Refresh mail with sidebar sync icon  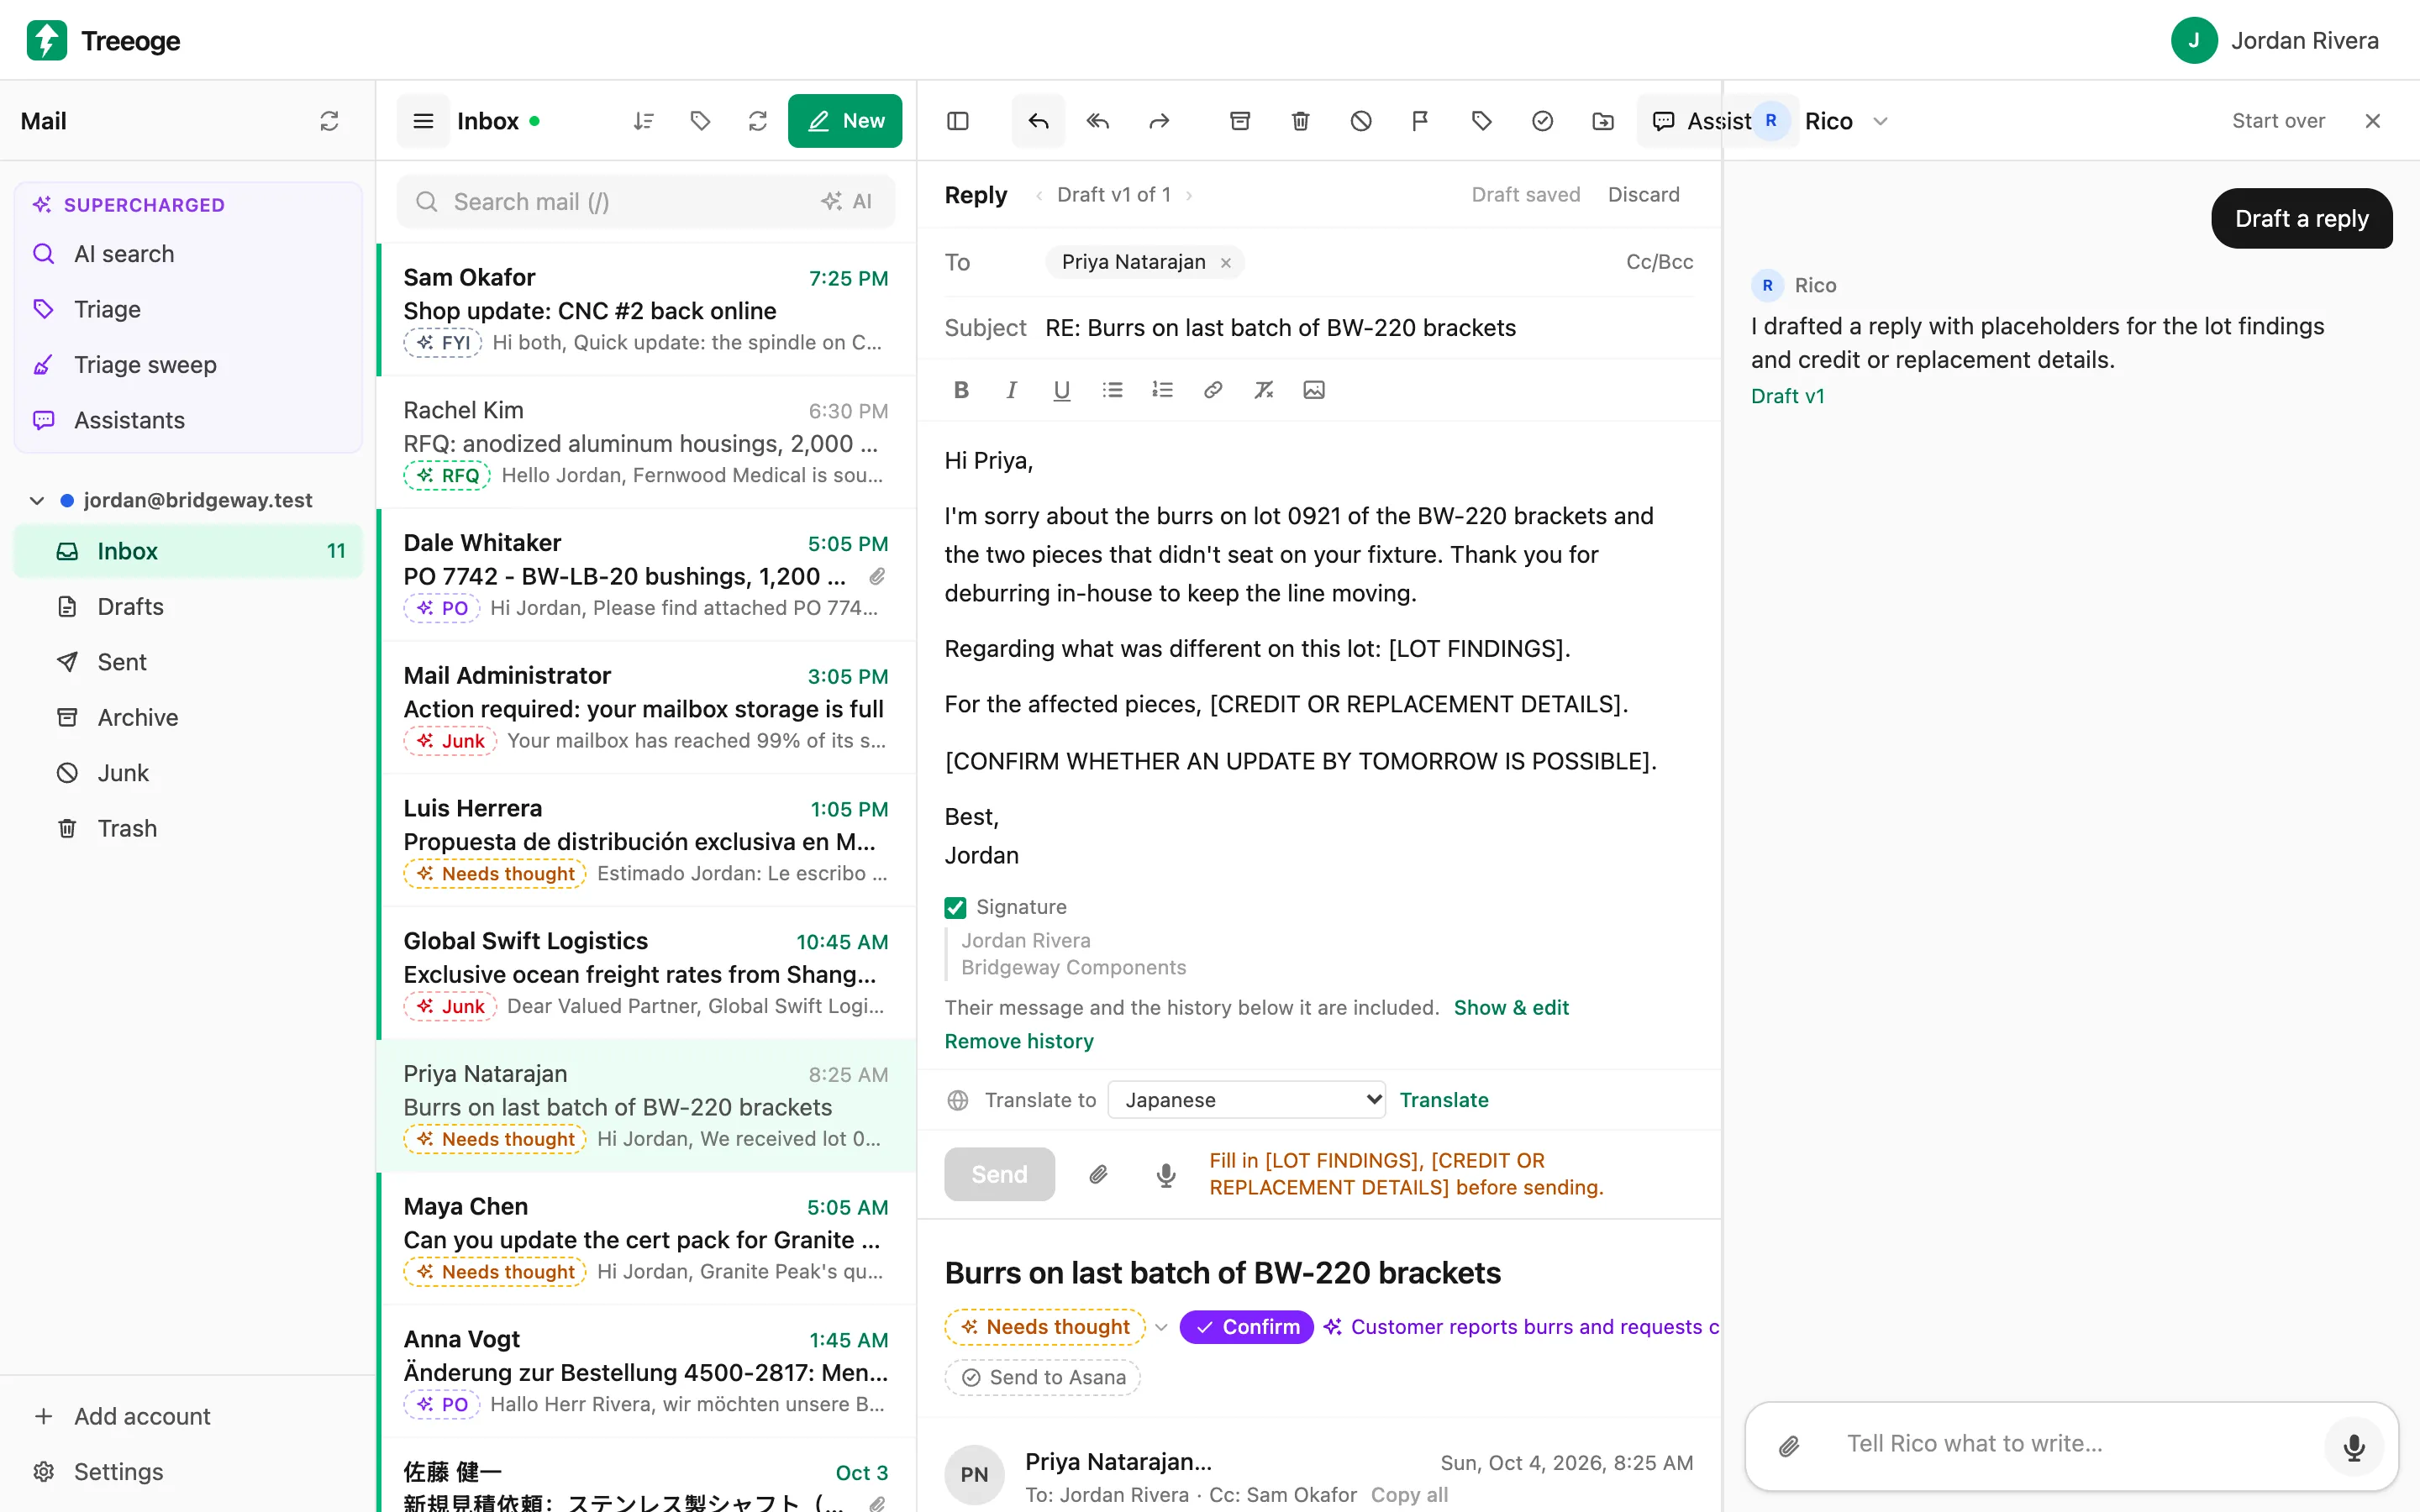point(329,121)
